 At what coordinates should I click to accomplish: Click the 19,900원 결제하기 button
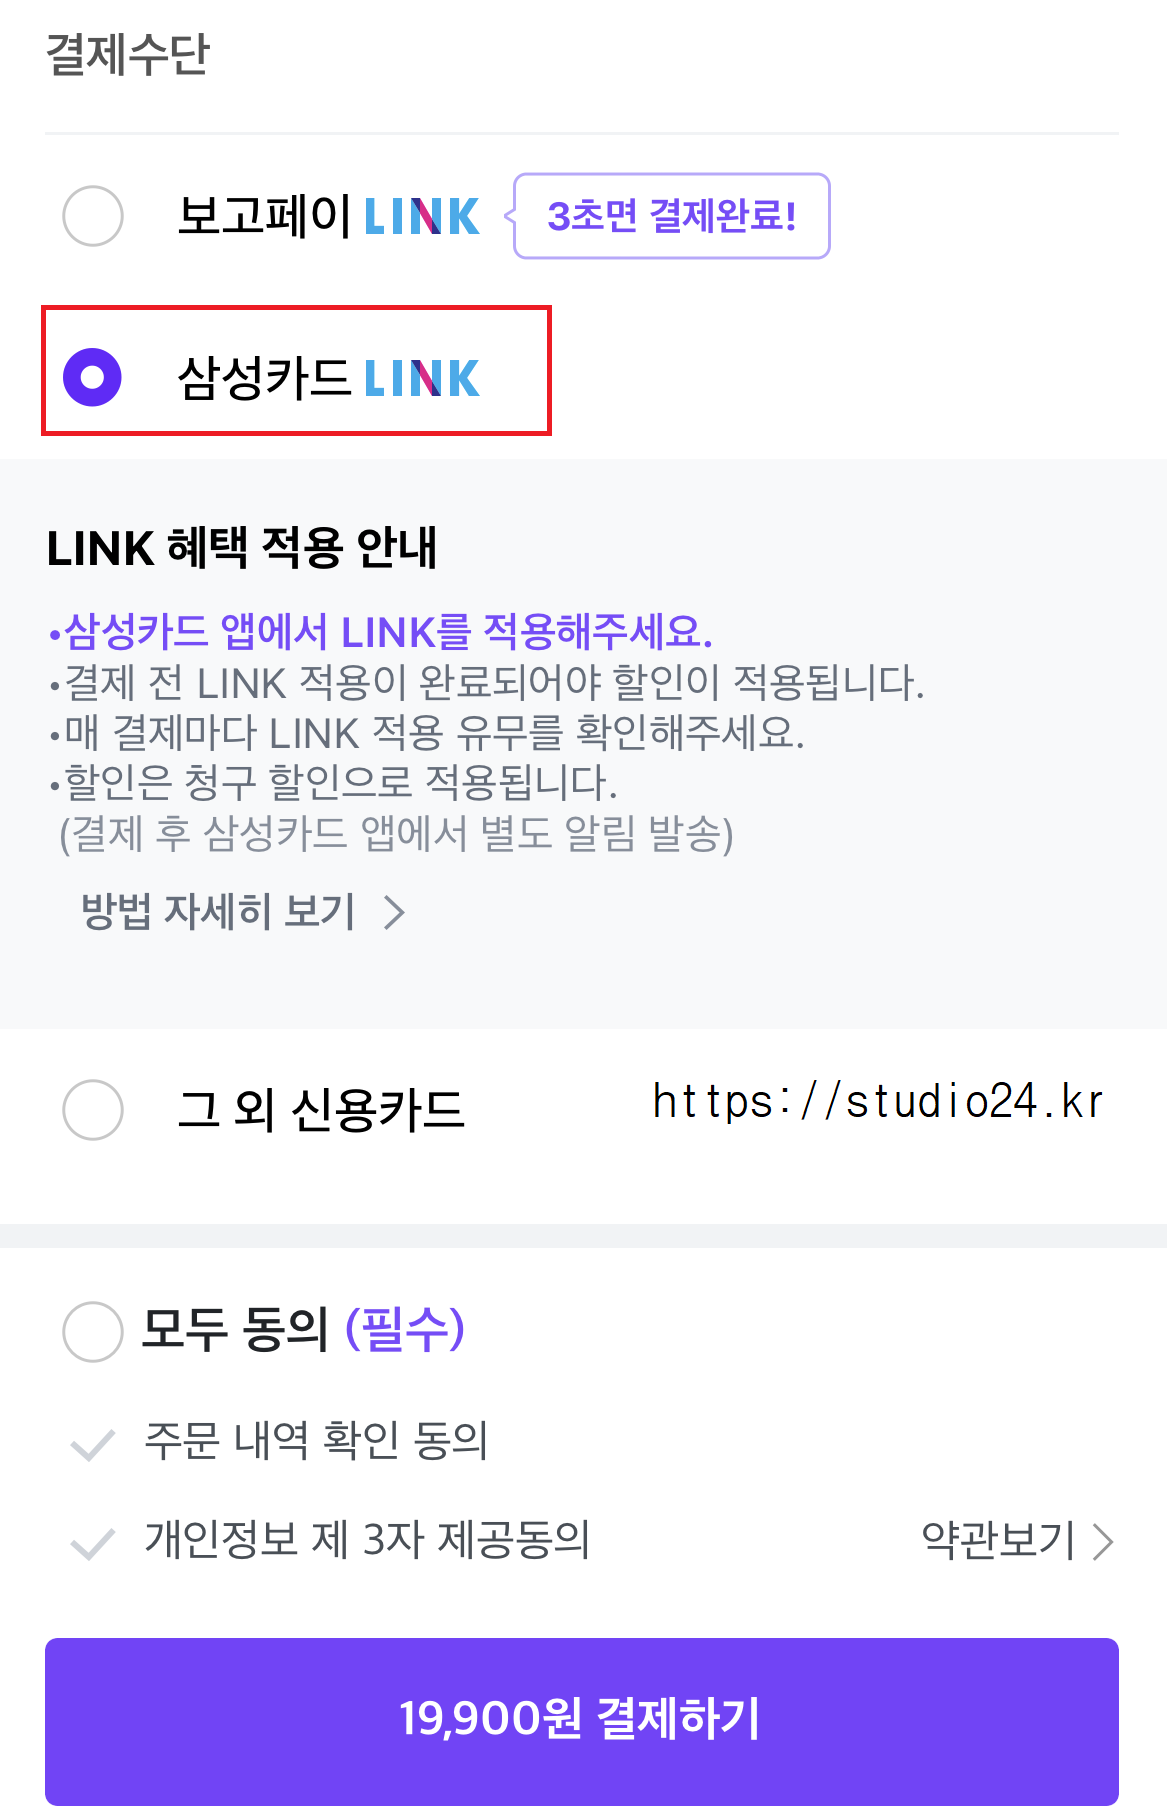point(582,1721)
